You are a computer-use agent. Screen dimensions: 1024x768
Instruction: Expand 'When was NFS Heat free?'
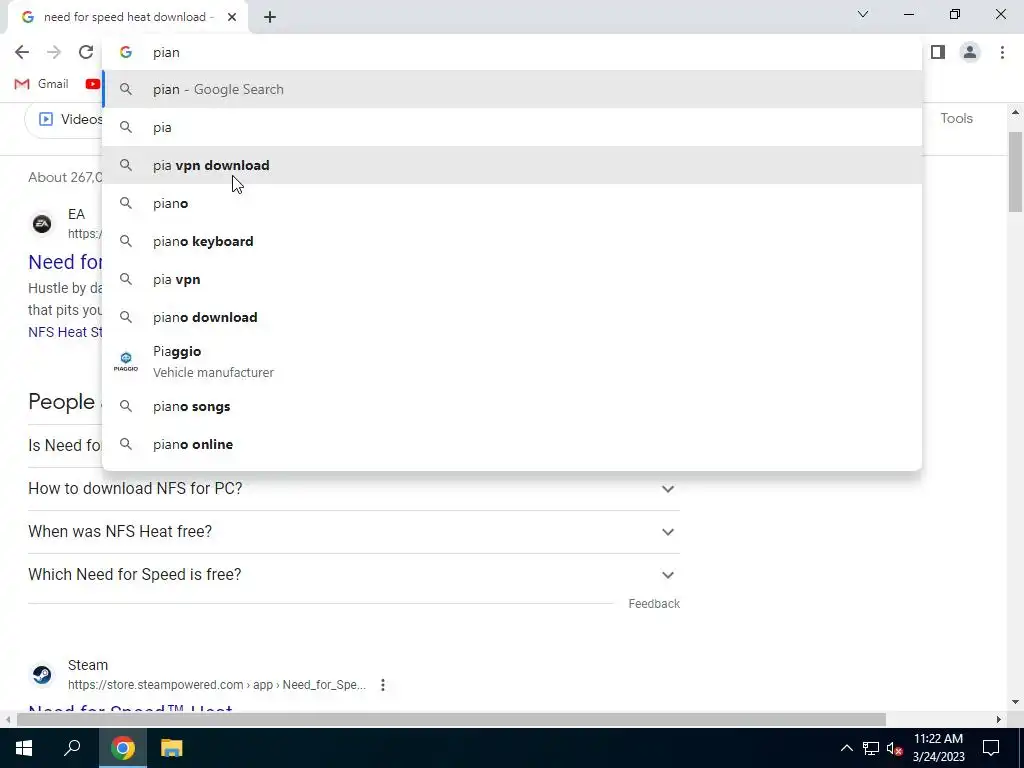point(351,532)
